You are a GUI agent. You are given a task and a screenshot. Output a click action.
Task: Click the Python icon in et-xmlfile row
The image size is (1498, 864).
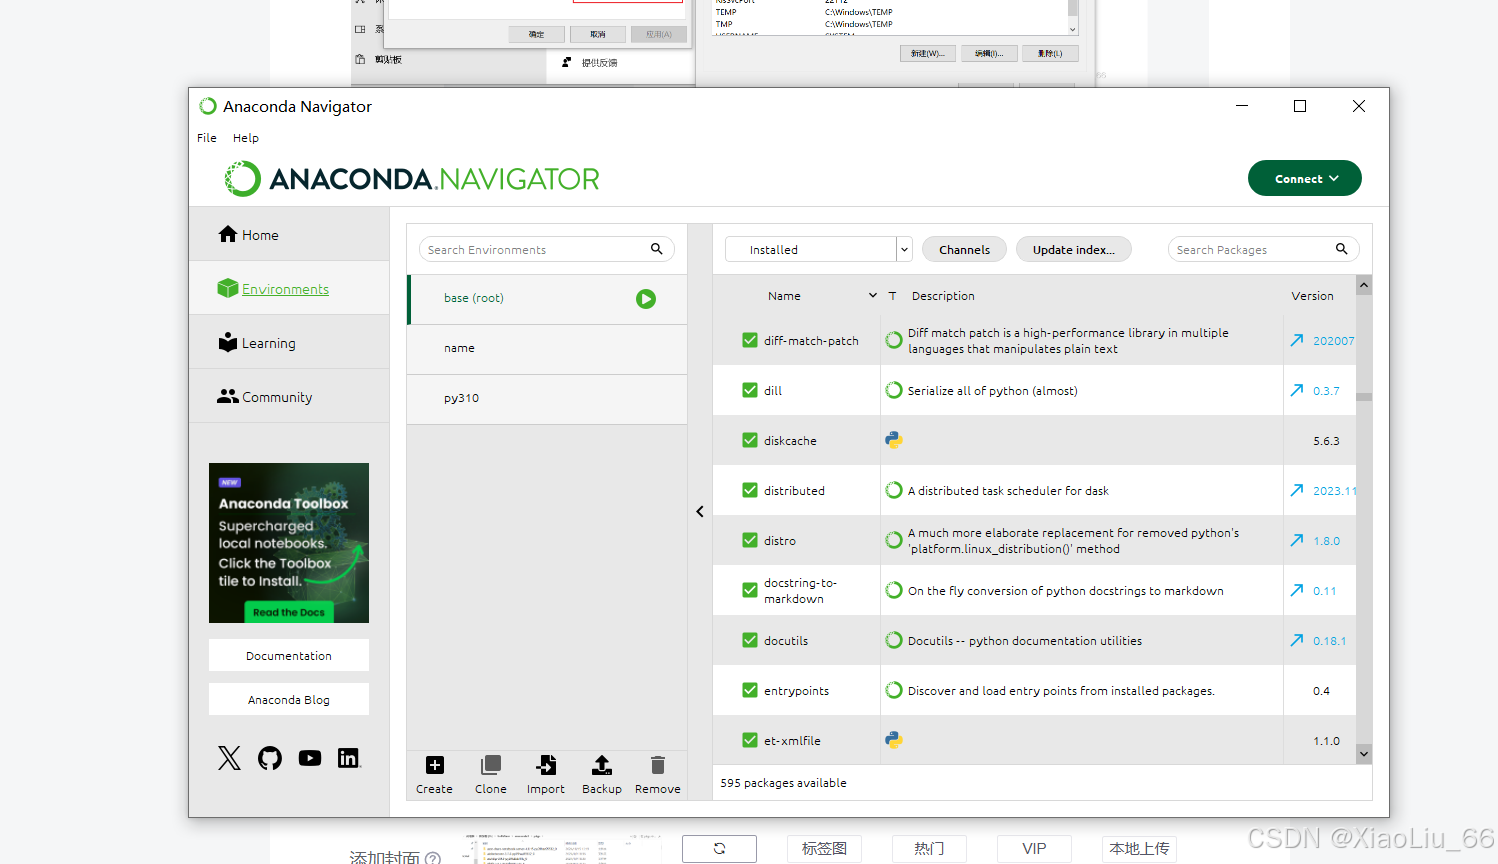tap(894, 740)
